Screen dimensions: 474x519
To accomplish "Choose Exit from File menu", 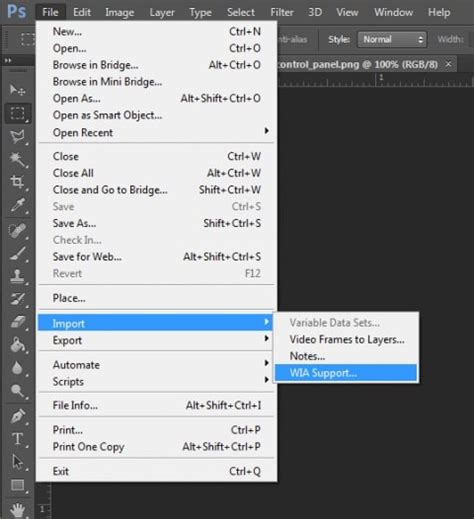I will click(156, 471).
